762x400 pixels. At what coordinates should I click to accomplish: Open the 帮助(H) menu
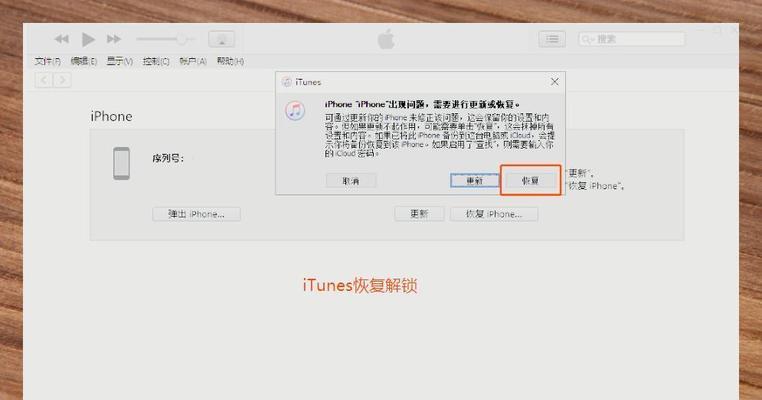click(x=230, y=61)
